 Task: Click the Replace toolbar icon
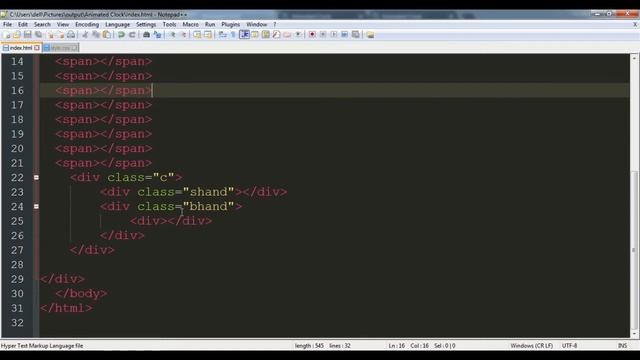coord(157,35)
